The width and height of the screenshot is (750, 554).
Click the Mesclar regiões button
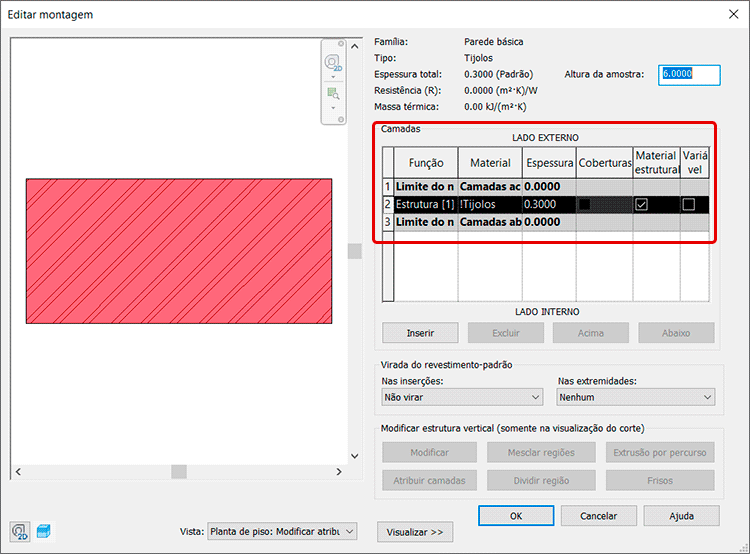(x=541, y=453)
